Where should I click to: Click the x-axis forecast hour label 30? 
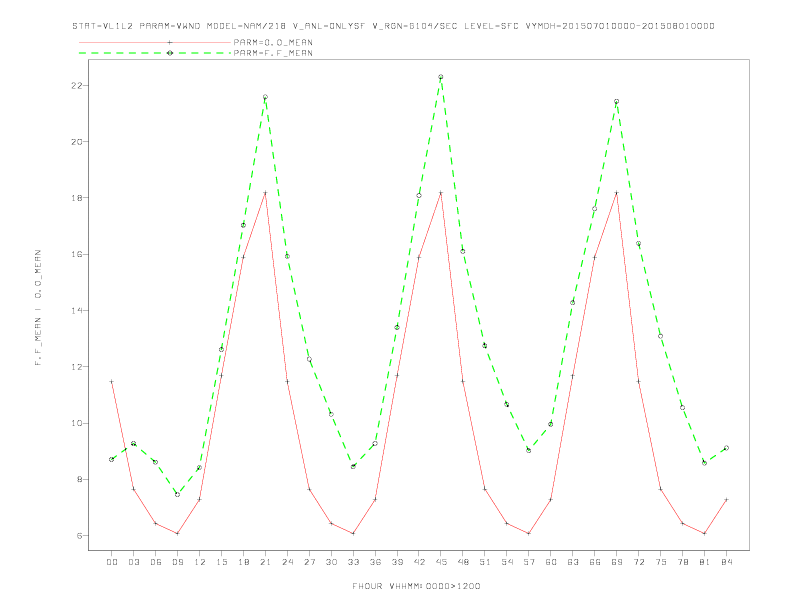pyautogui.click(x=331, y=562)
